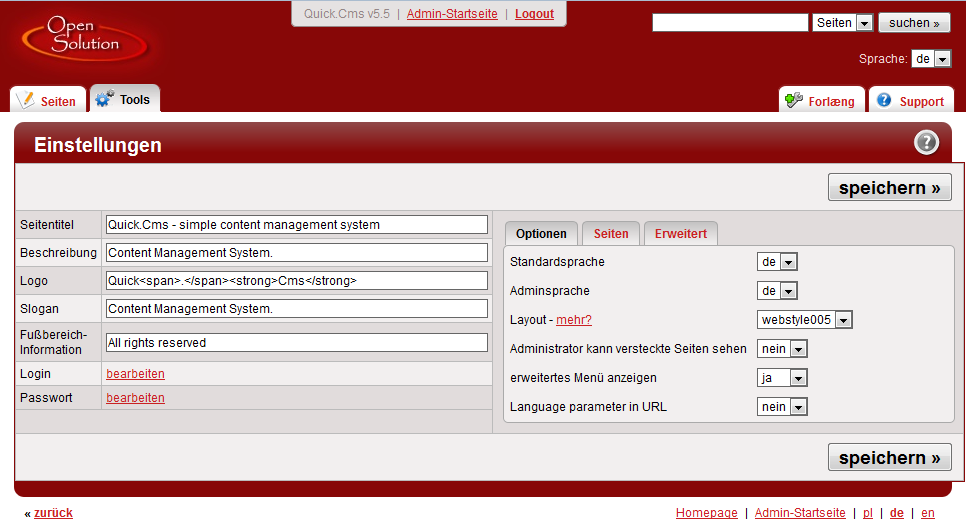Open the Language parameter in URL dropdown
Screen dimensions: 966x529
(782, 406)
